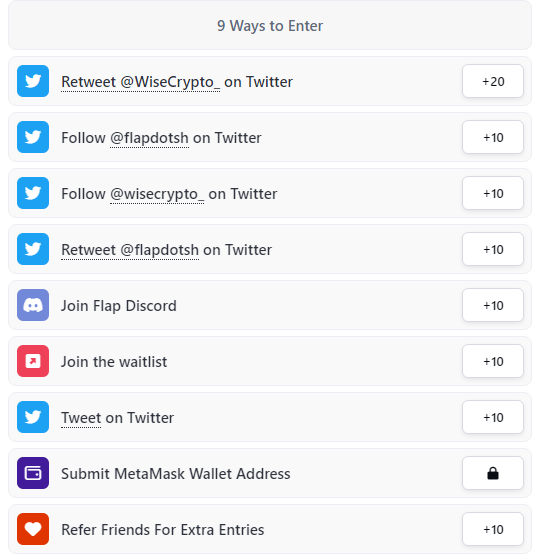
Task: Click Twitter icon beside Retweet @WiseCrypto_
Action: tap(33, 81)
